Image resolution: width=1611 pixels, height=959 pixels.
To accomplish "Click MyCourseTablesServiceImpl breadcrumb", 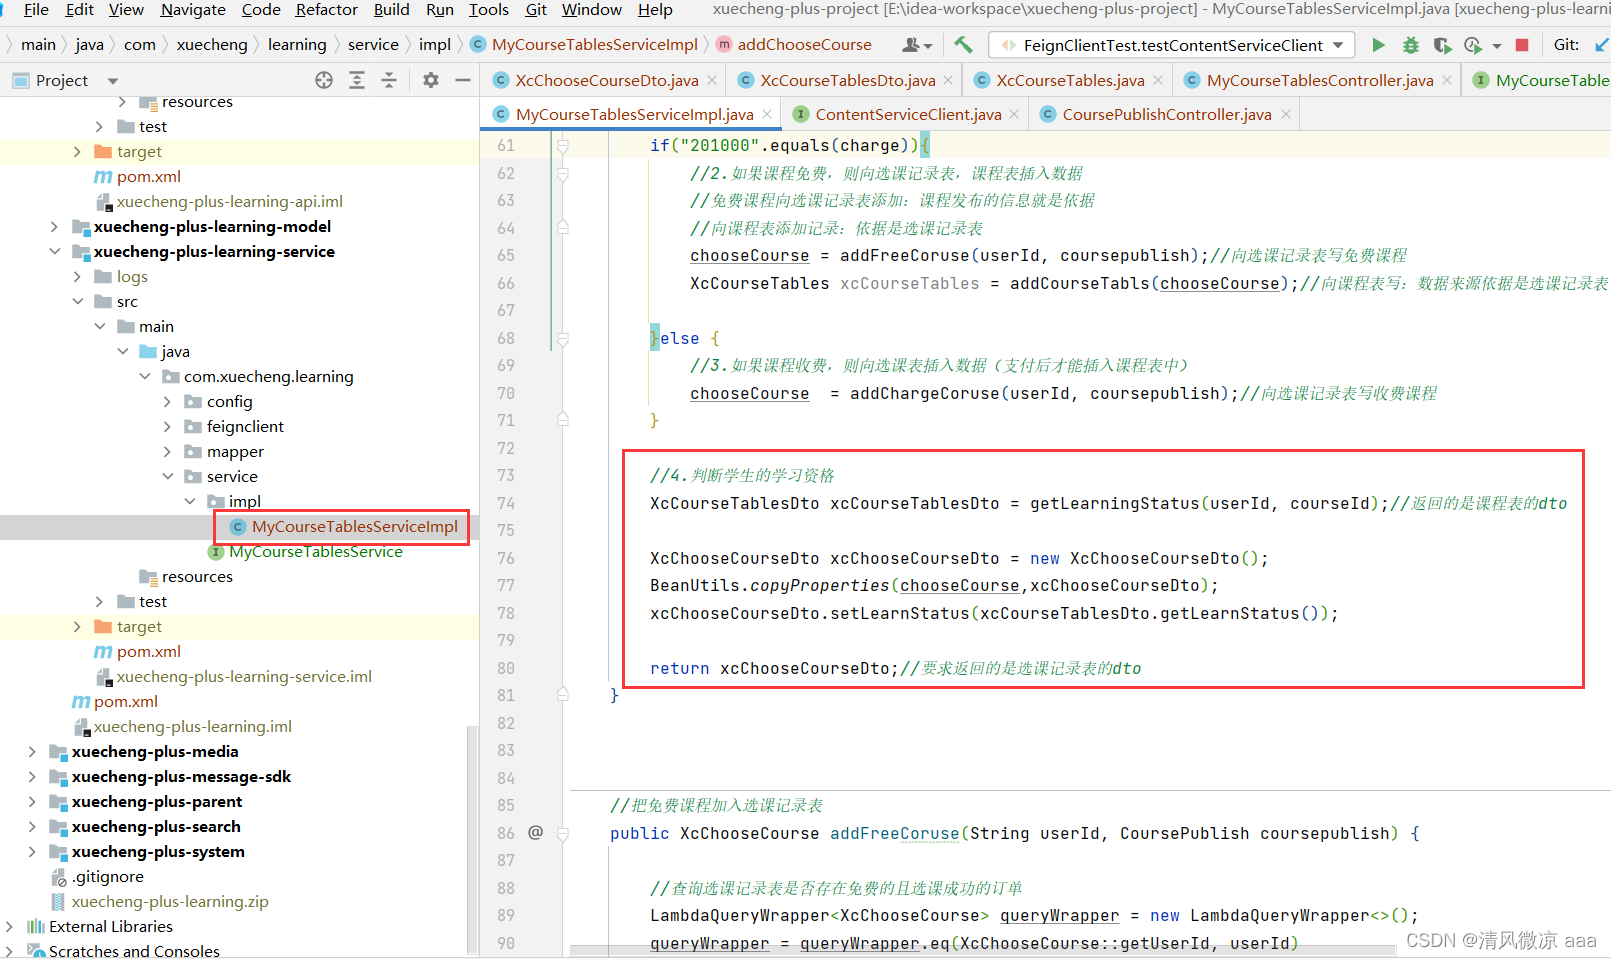I will [x=595, y=45].
